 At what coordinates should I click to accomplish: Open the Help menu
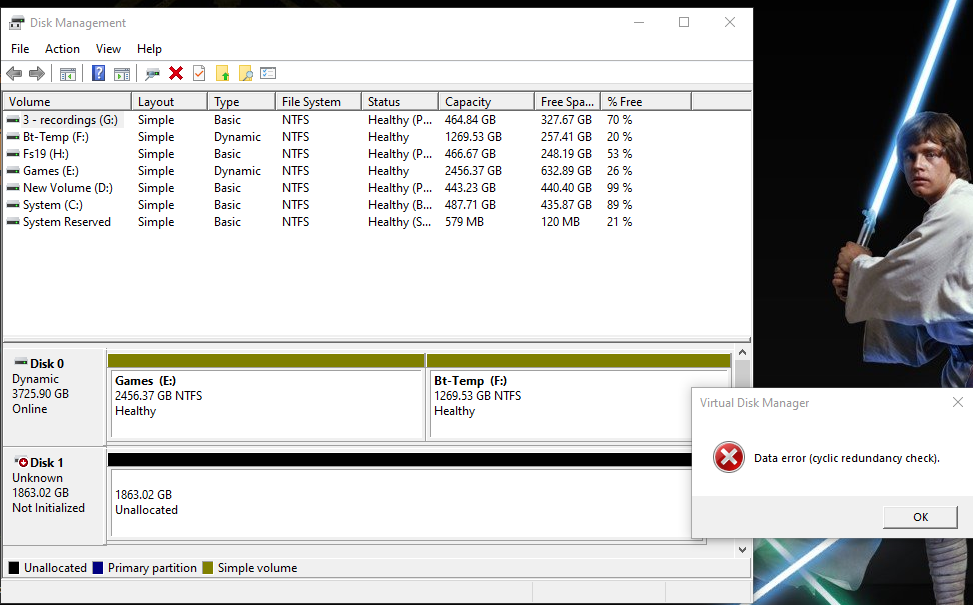point(149,48)
